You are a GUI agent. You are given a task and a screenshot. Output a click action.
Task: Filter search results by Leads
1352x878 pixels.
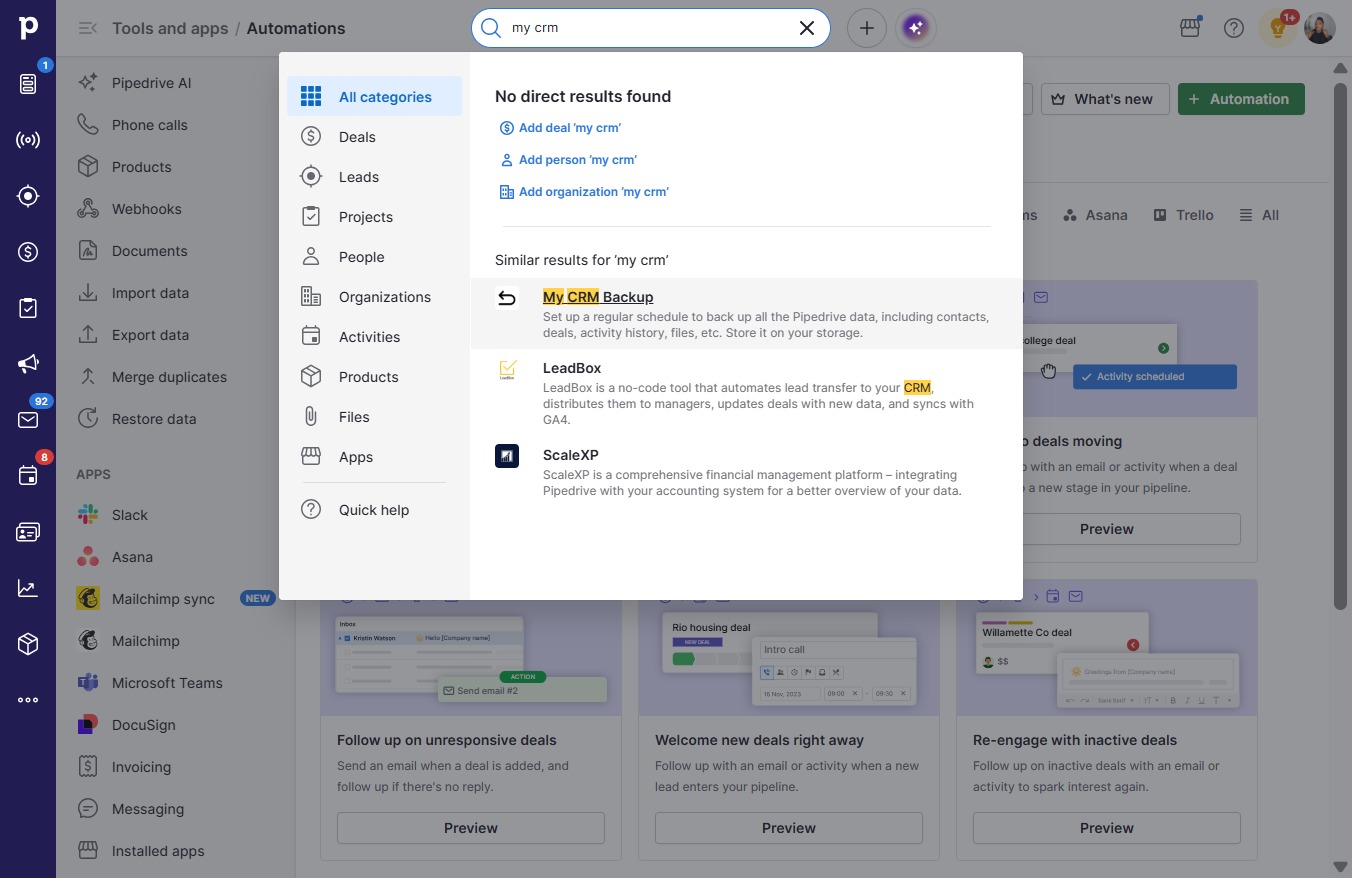[x=374, y=177]
